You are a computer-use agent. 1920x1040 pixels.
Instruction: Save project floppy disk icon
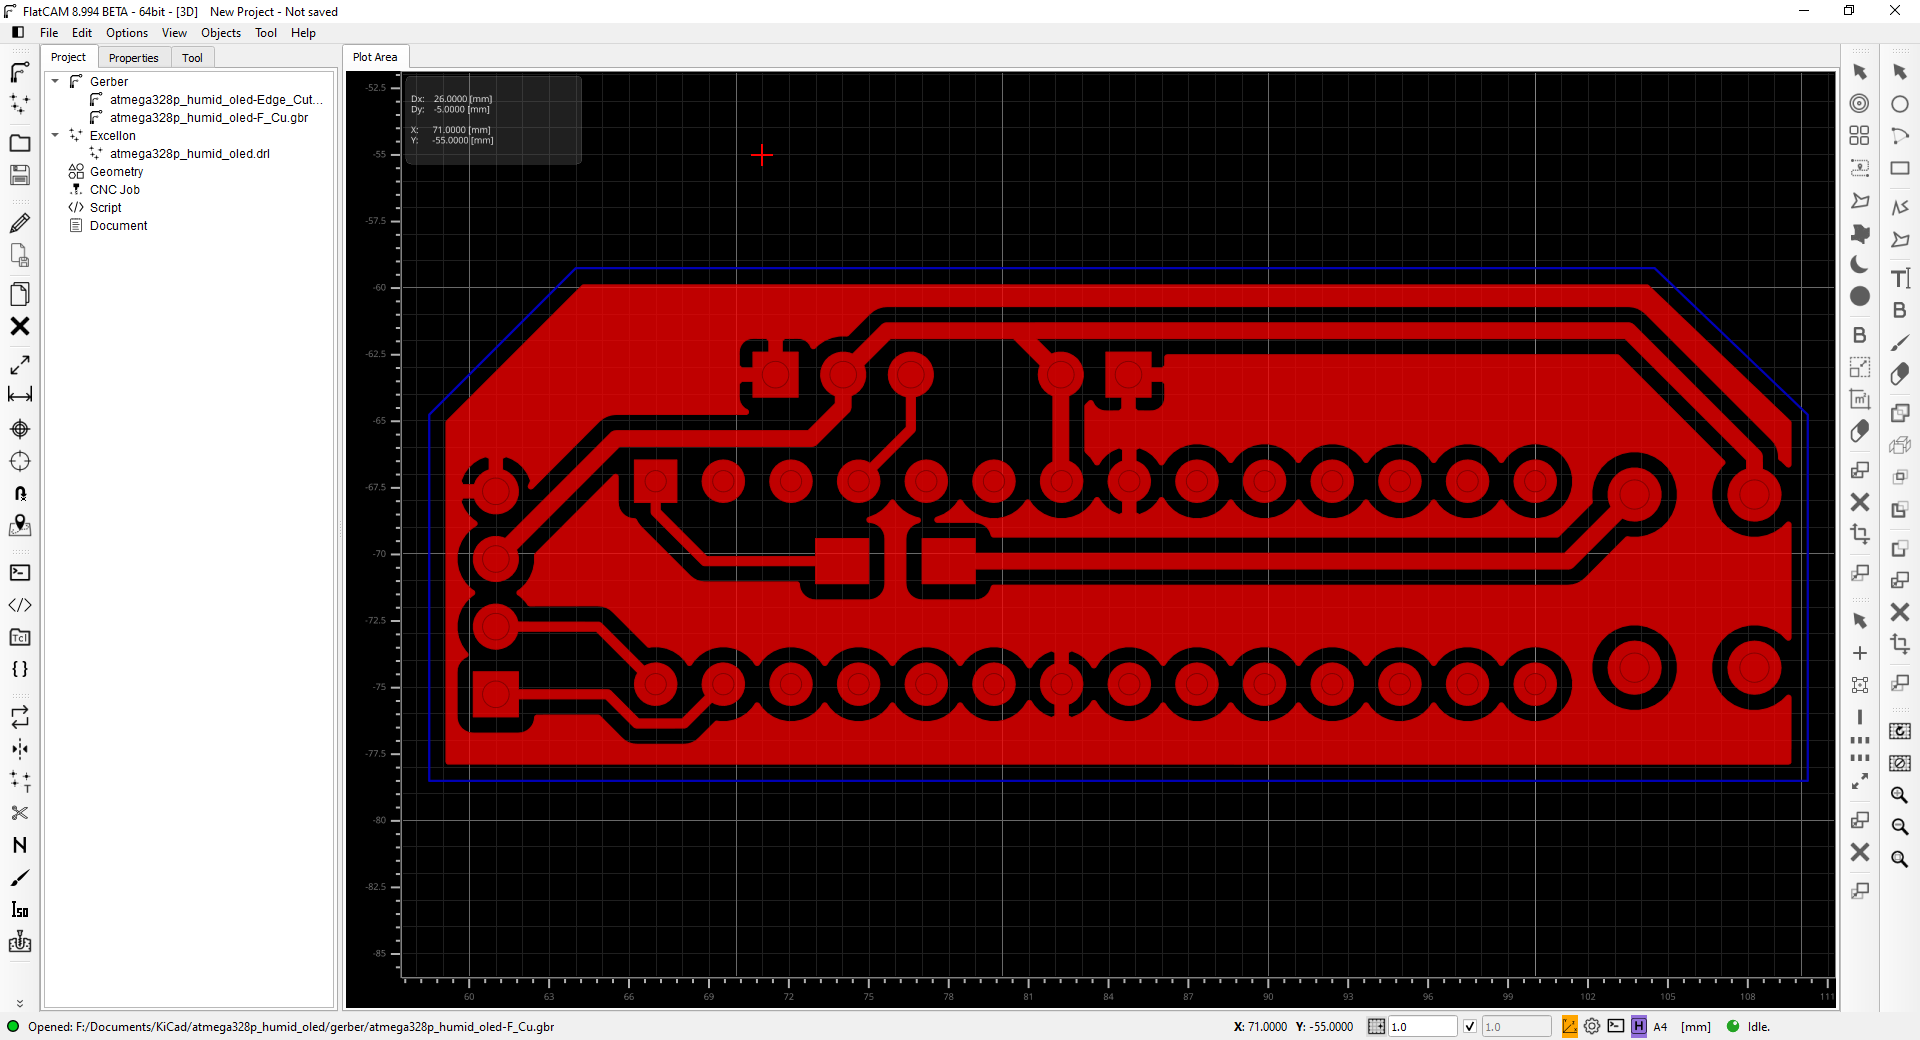pos(20,175)
